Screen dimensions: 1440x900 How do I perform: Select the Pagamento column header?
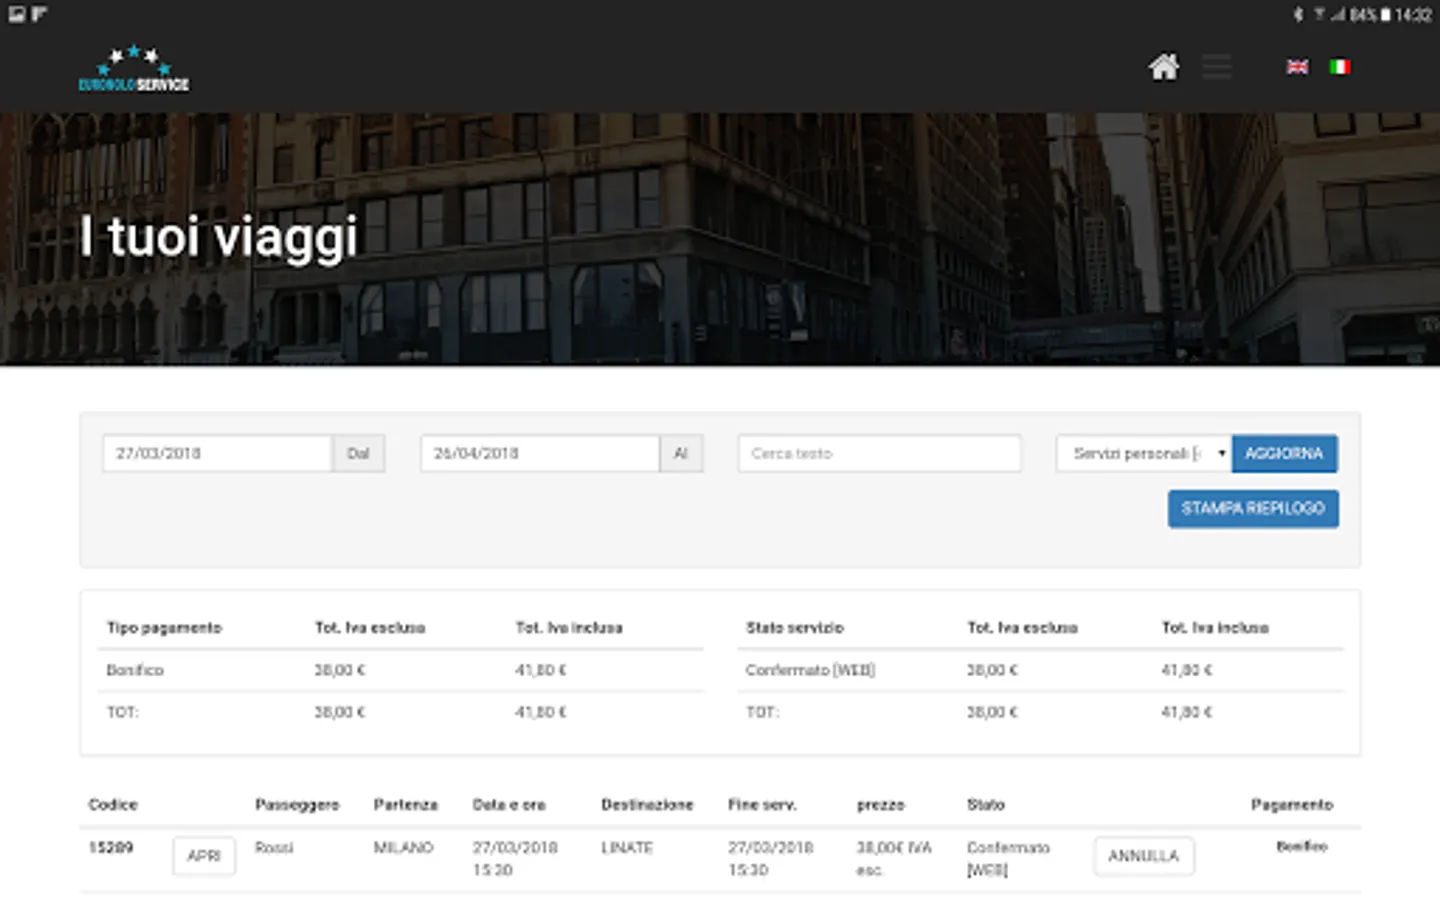click(1292, 805)
